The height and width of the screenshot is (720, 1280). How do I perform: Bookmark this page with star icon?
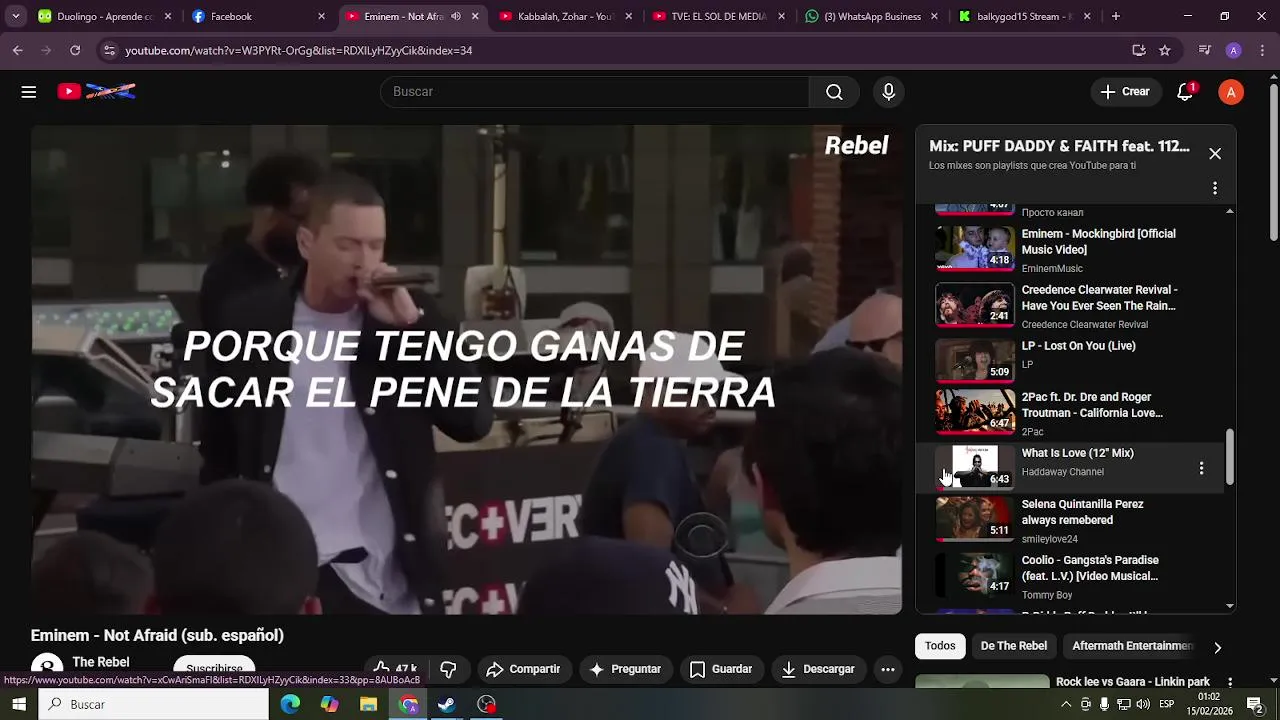coord(1165,50)
